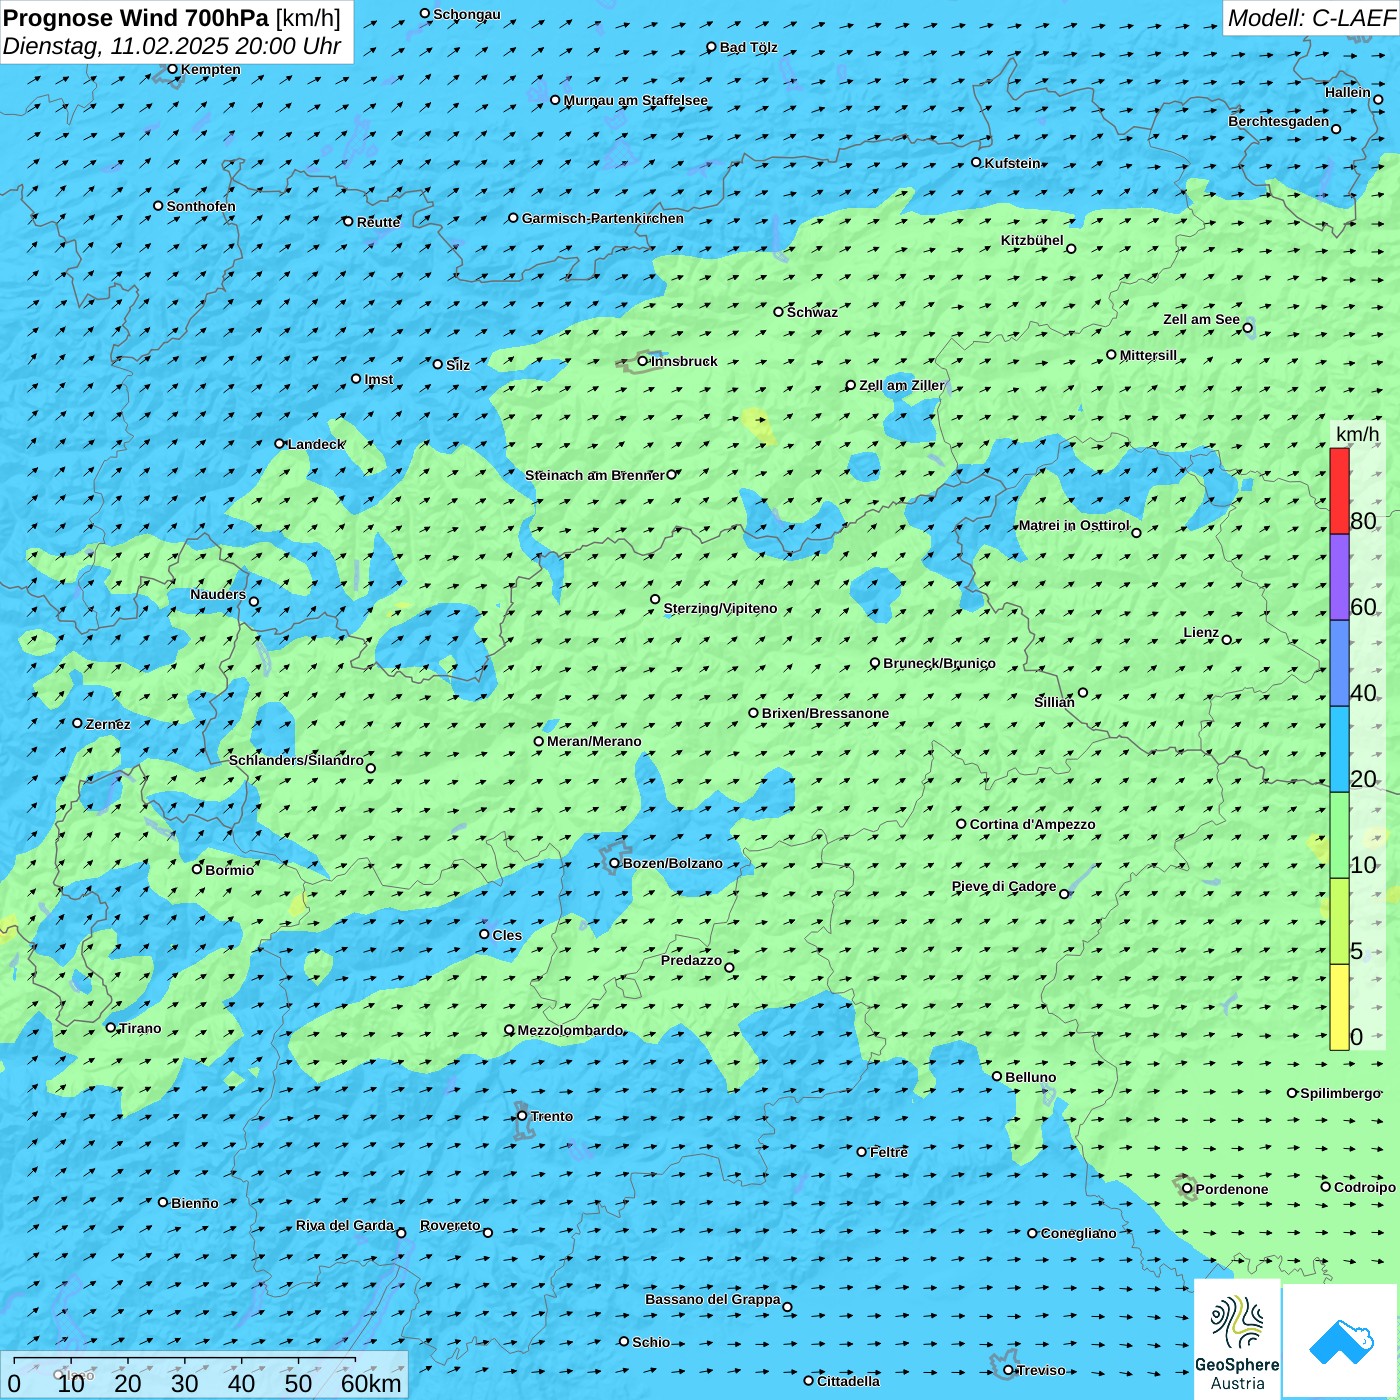Click the Sterzing/Vipiteno place label

[720, 608]
